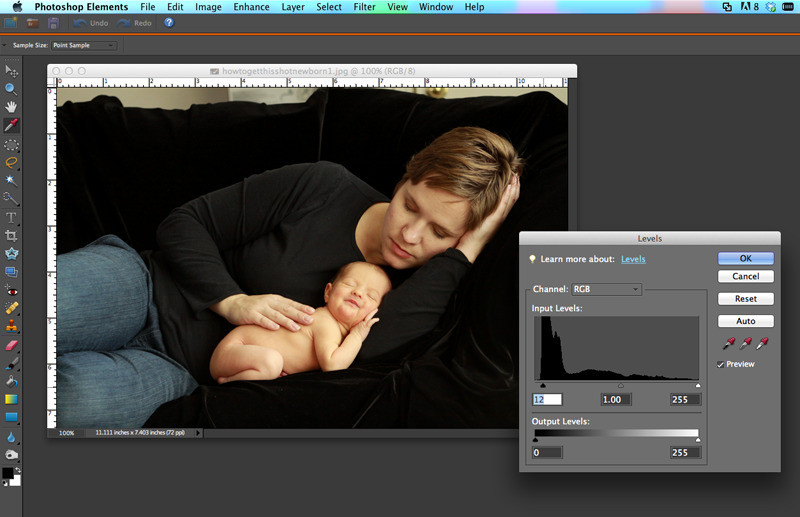This screenshot has height=517, width=800.
Task: Select the Zoom magnifier tool
Action: [11, 89]
